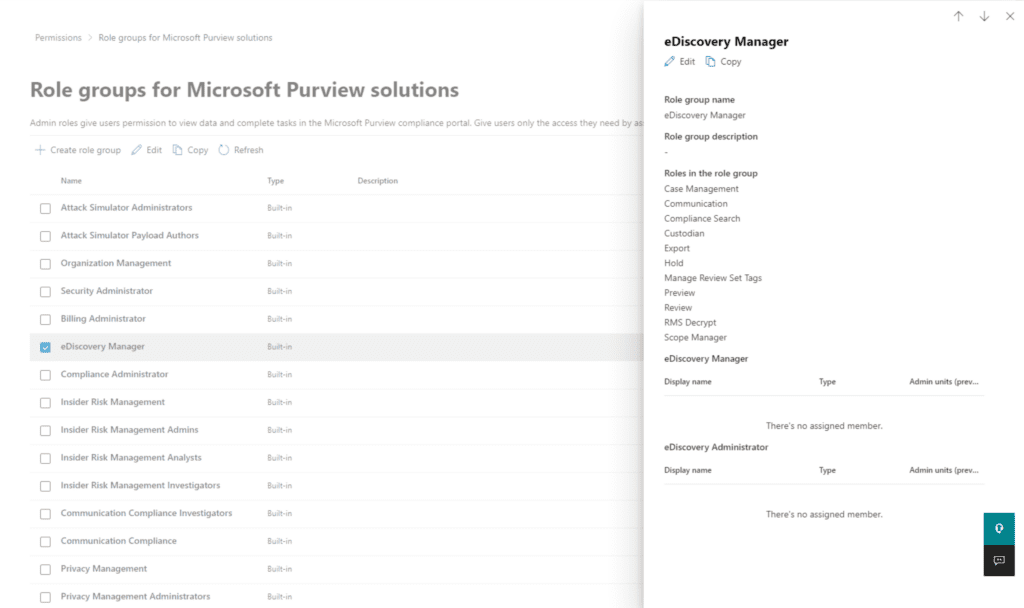Click the RMS Decrypt role in the panel
The width and height of the screenshot is (1024, 608).
690,323
